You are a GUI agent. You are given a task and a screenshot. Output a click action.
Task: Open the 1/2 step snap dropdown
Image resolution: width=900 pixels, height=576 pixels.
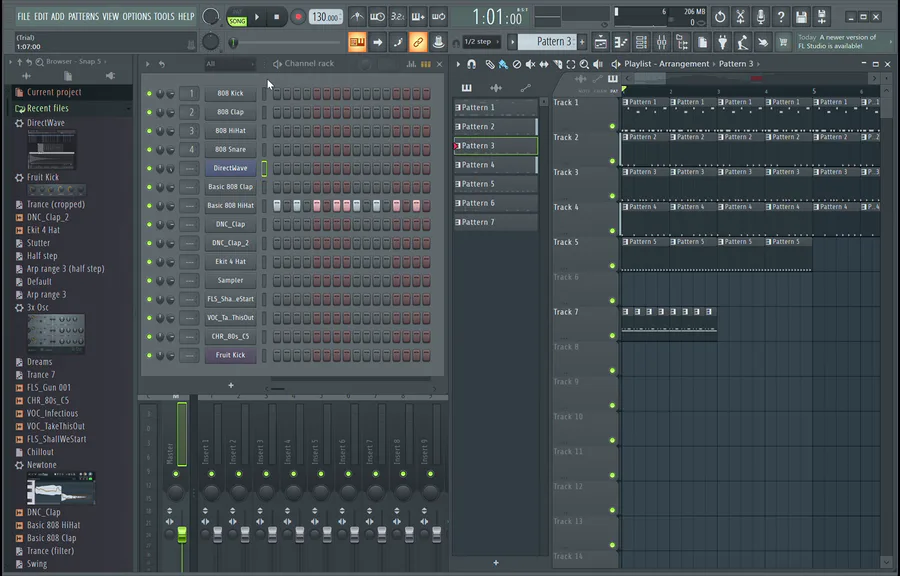(x=482, y=42)
